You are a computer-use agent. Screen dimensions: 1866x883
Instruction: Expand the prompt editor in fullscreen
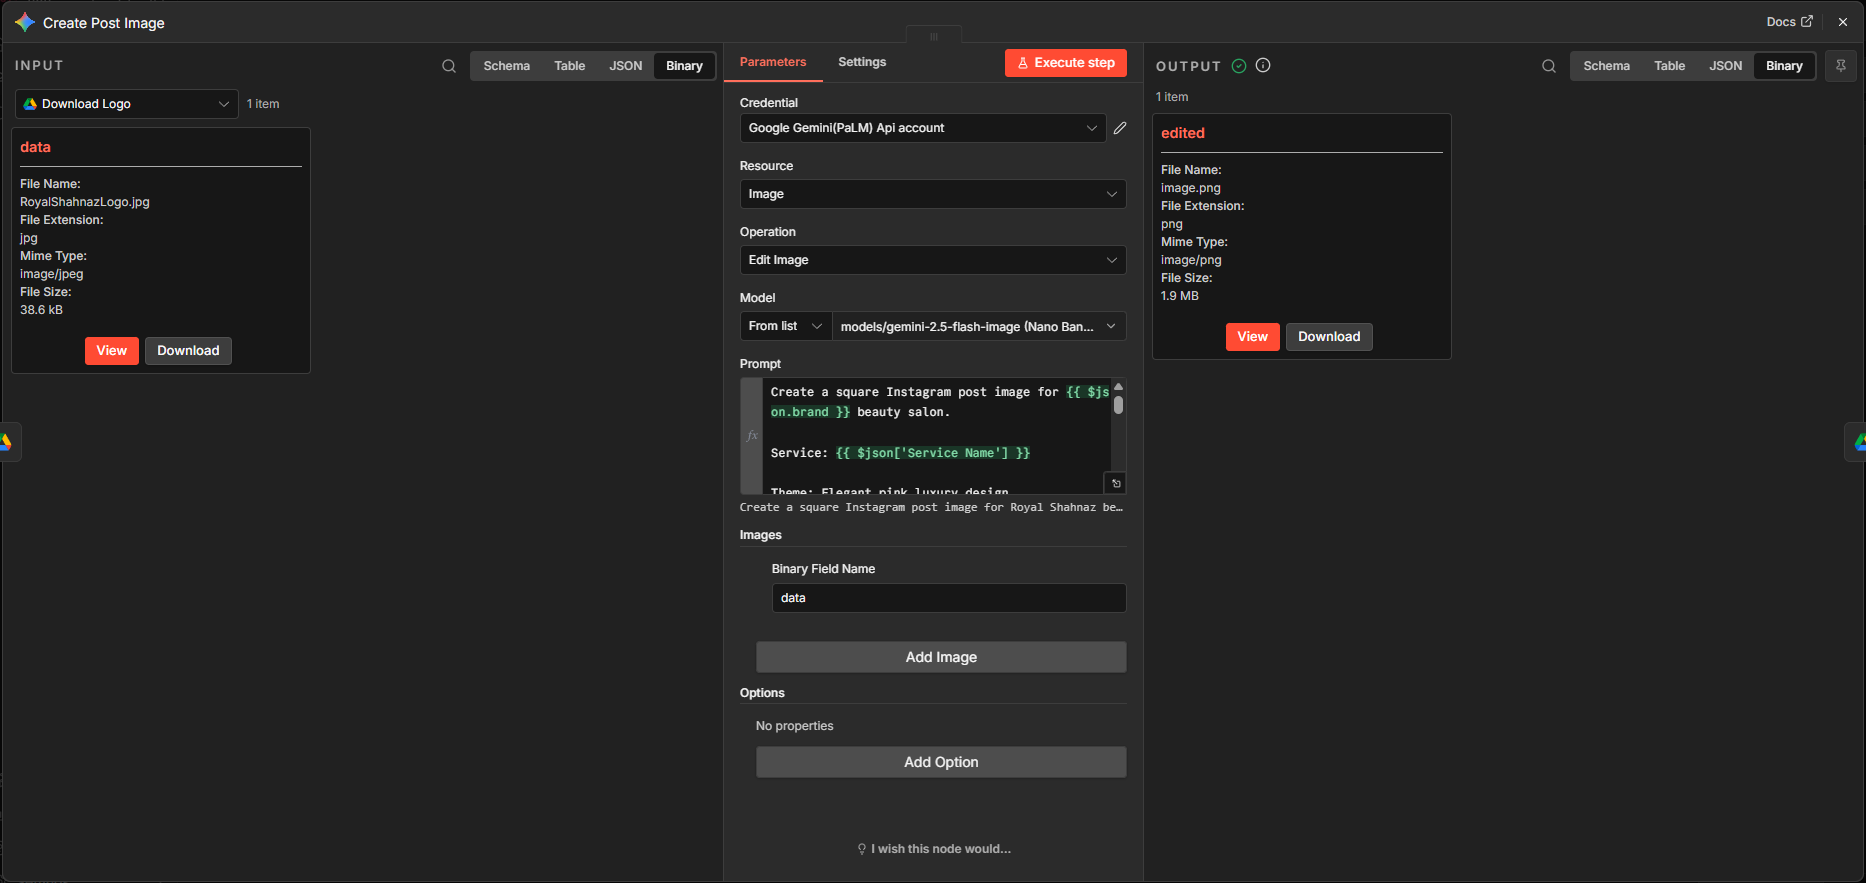tap(1116, 483)
